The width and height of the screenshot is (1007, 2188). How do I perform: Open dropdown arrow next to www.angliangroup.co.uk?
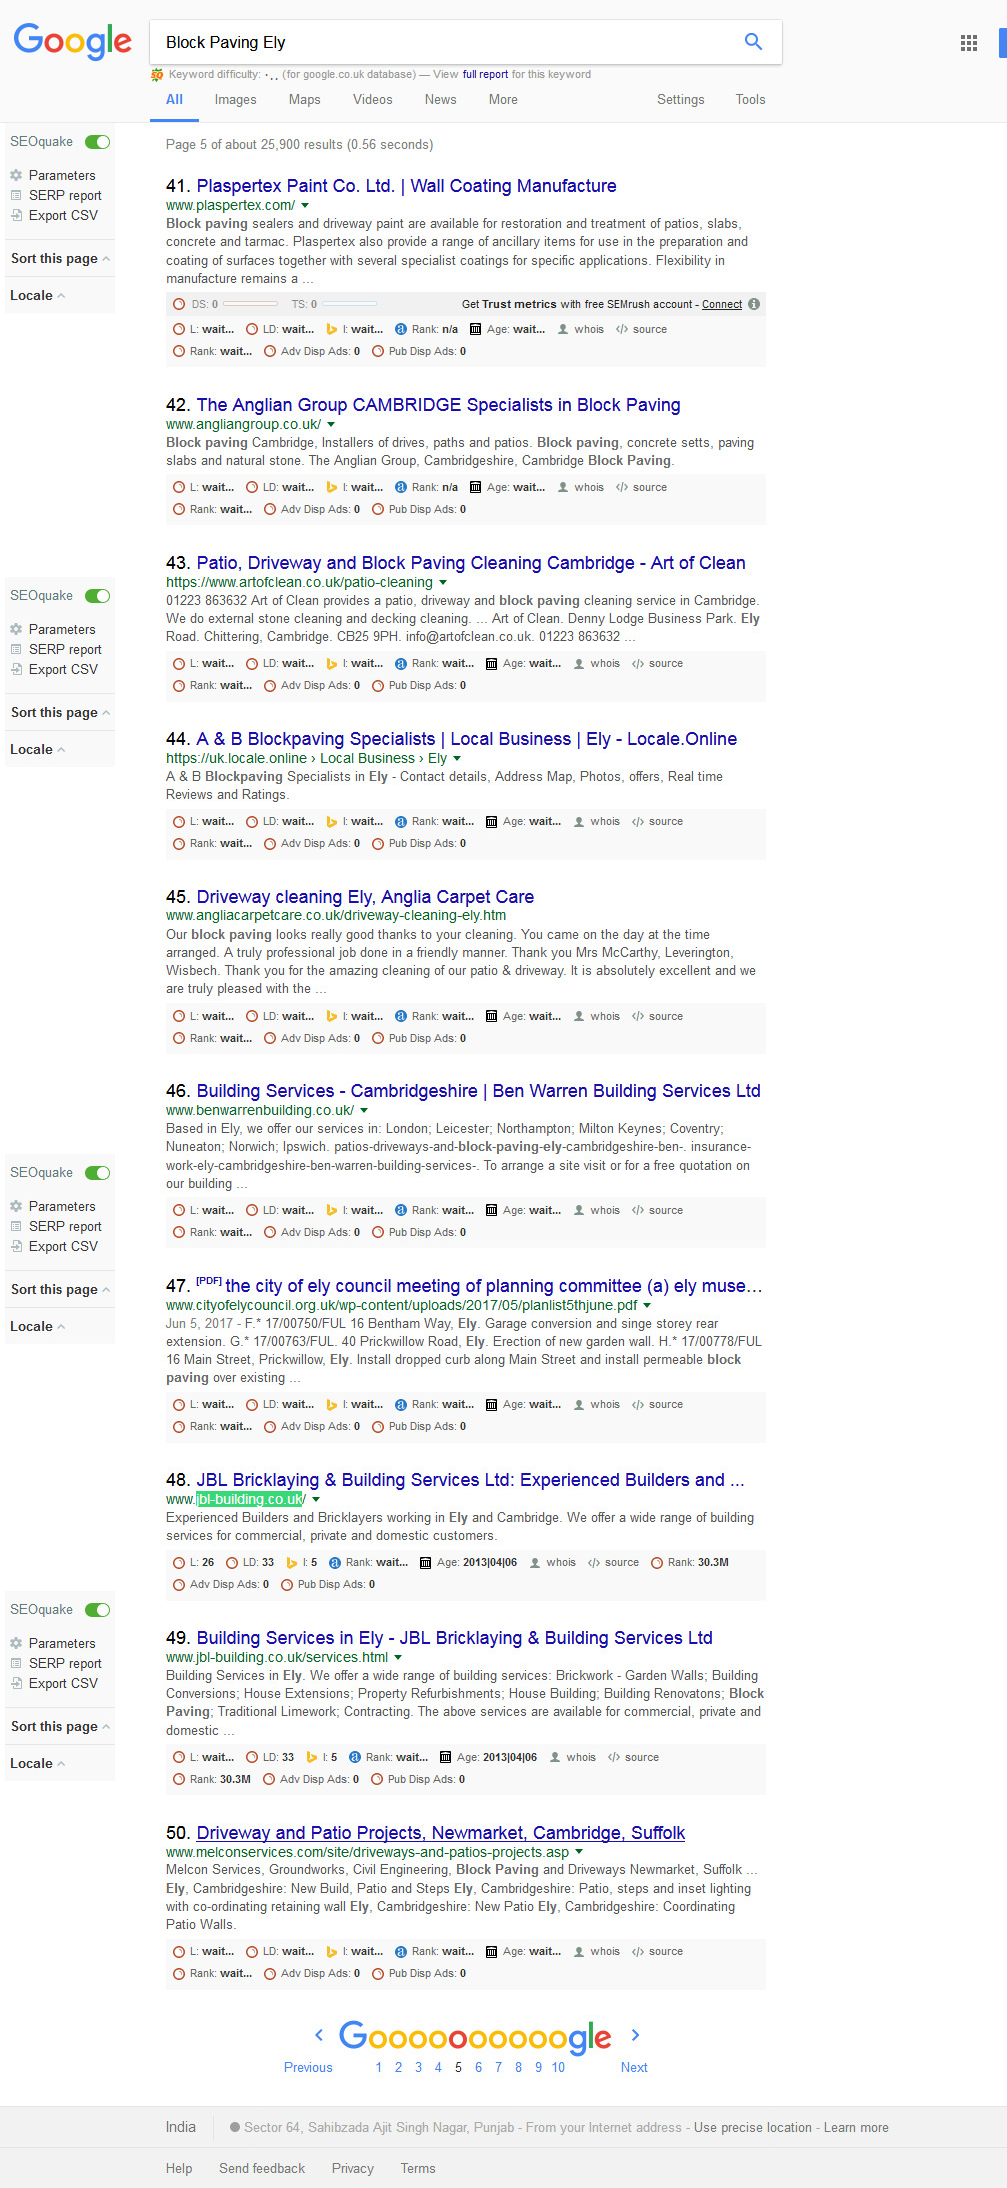[x=331, y=425]
